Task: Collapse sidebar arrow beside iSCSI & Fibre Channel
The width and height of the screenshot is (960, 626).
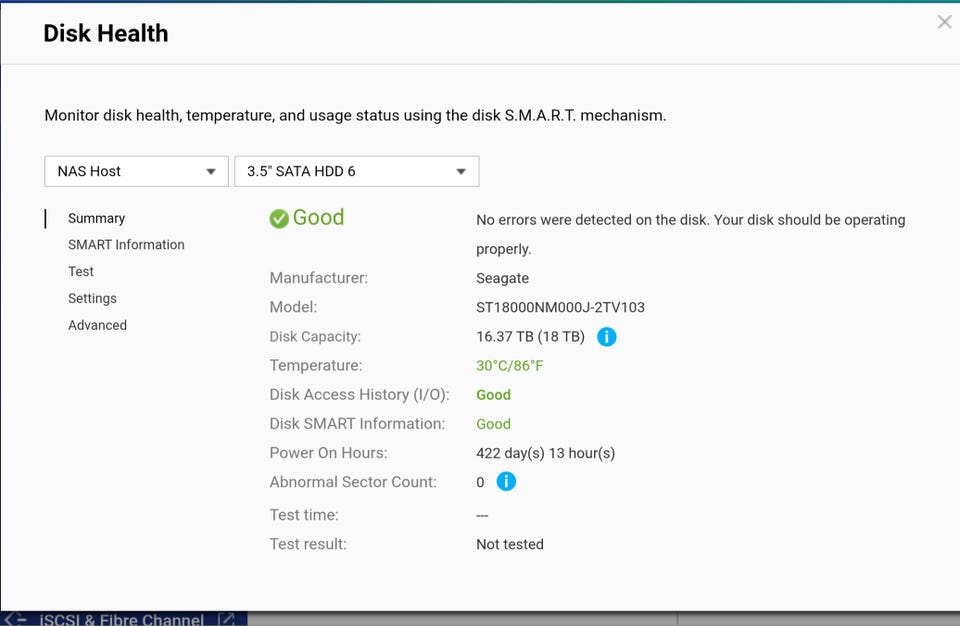Action: tap(15, 619)
